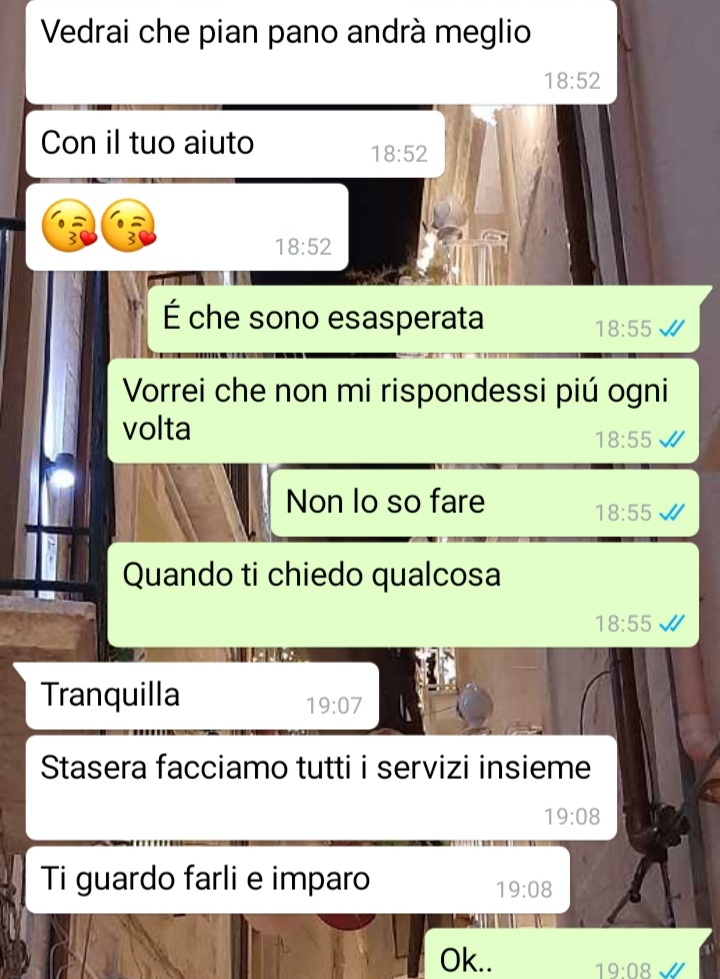Tap read ticks on 'Vorrei che non mi rispondessi' message

[672, 440]
